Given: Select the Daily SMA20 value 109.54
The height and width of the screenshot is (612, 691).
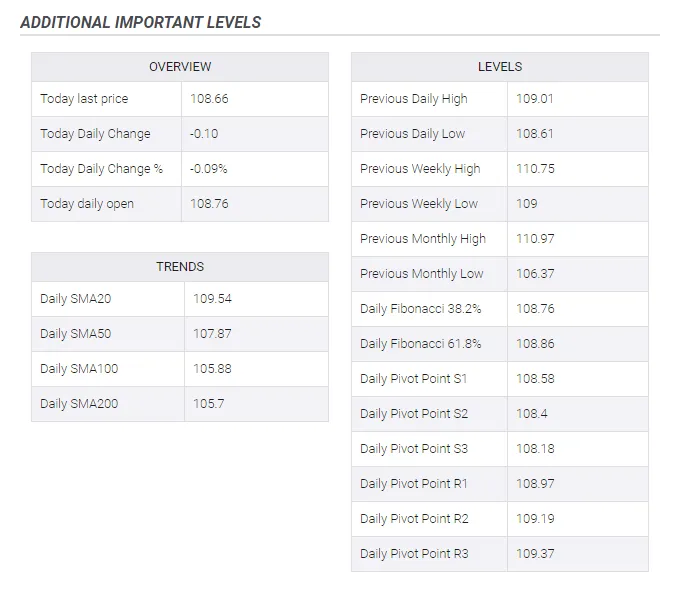Looking at the screenshot, I should coord(212,299).
